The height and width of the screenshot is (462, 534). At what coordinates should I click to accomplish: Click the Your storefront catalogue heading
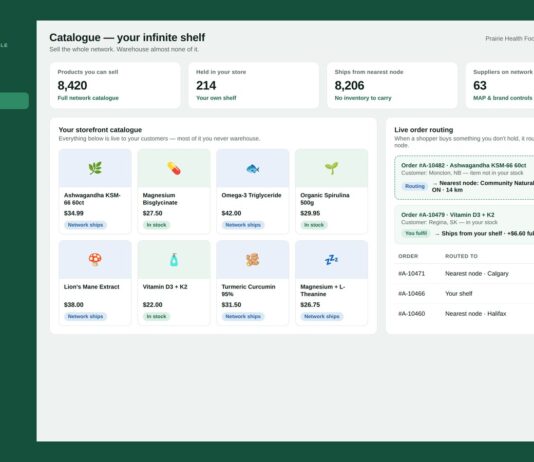(100, 130)
